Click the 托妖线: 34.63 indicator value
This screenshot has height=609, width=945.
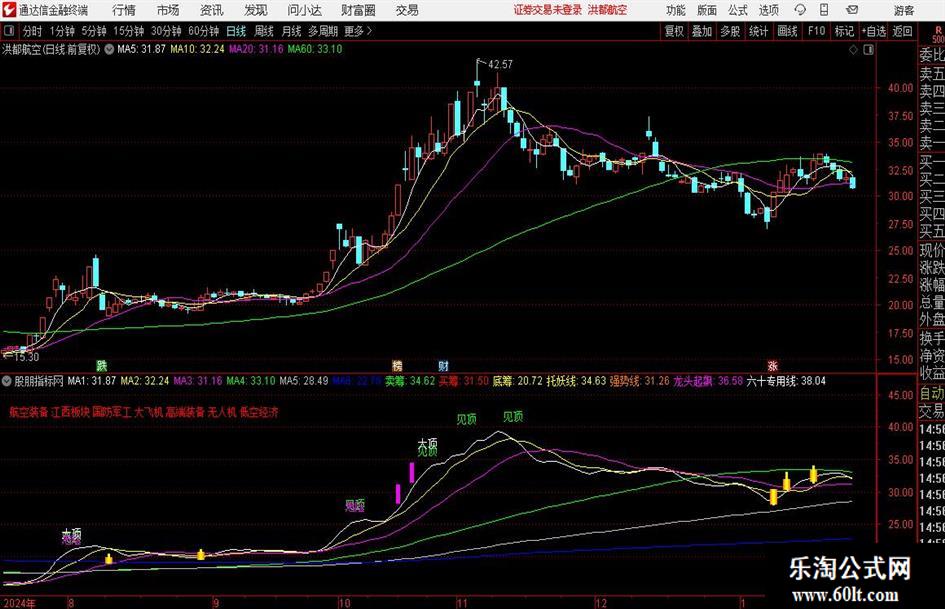[x=576, y=381]
